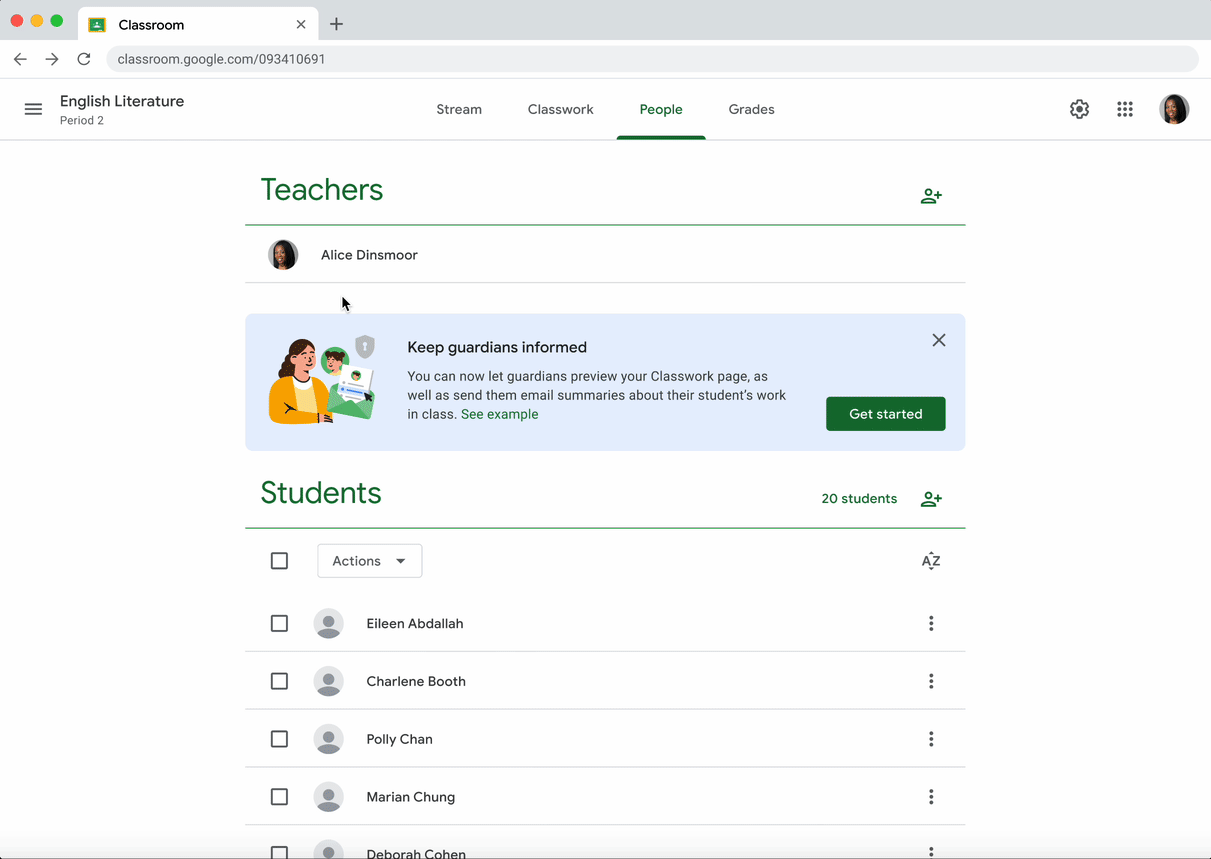Click the Get started button

[x=885, y=414]
